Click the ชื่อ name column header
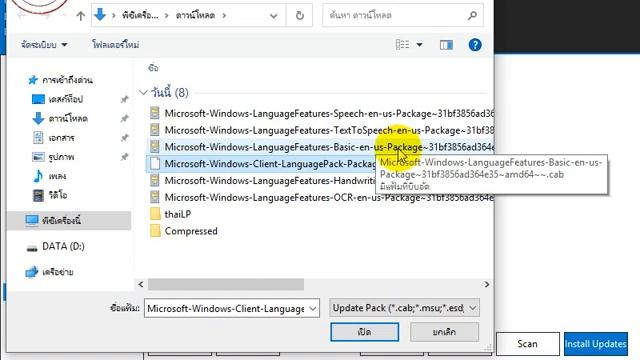The height and width of the screenshot is (360, 640). point(153,68)
